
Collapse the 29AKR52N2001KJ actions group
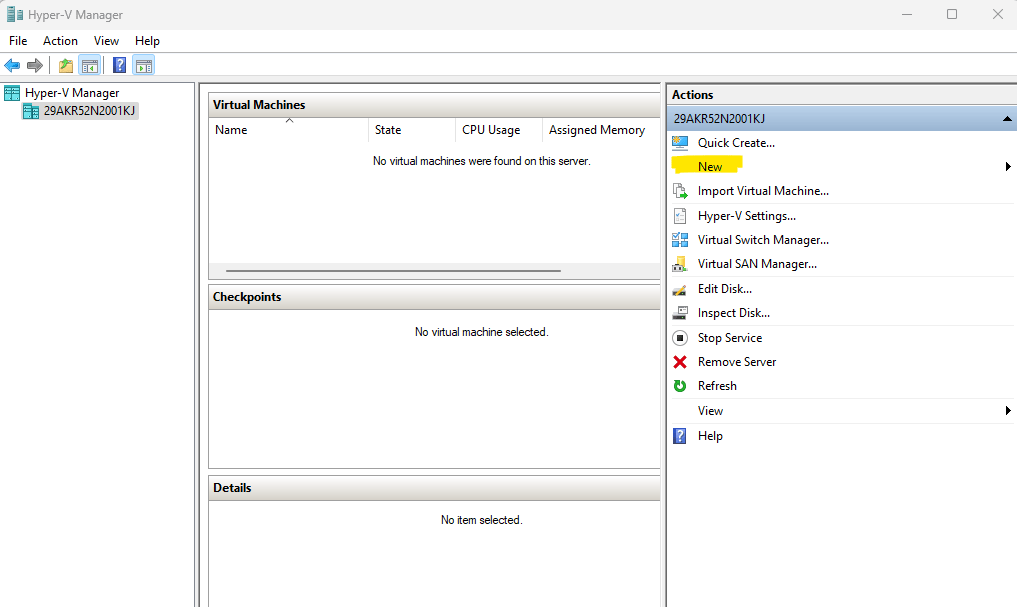coord(1006,118)
